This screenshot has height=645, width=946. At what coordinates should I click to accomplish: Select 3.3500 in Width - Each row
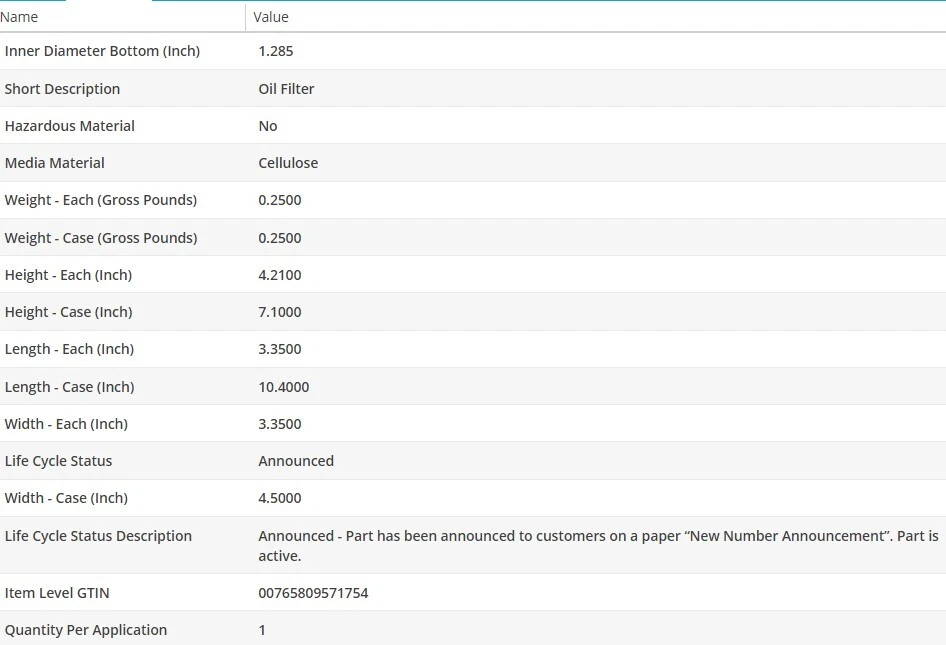[x=280, y=424]
